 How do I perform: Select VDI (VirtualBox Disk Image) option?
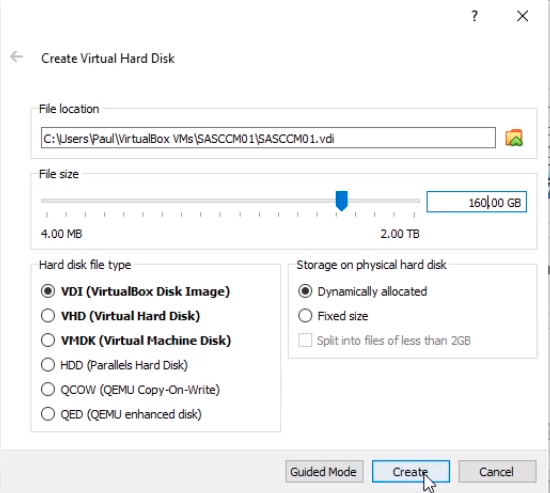(x=48, y=291)
